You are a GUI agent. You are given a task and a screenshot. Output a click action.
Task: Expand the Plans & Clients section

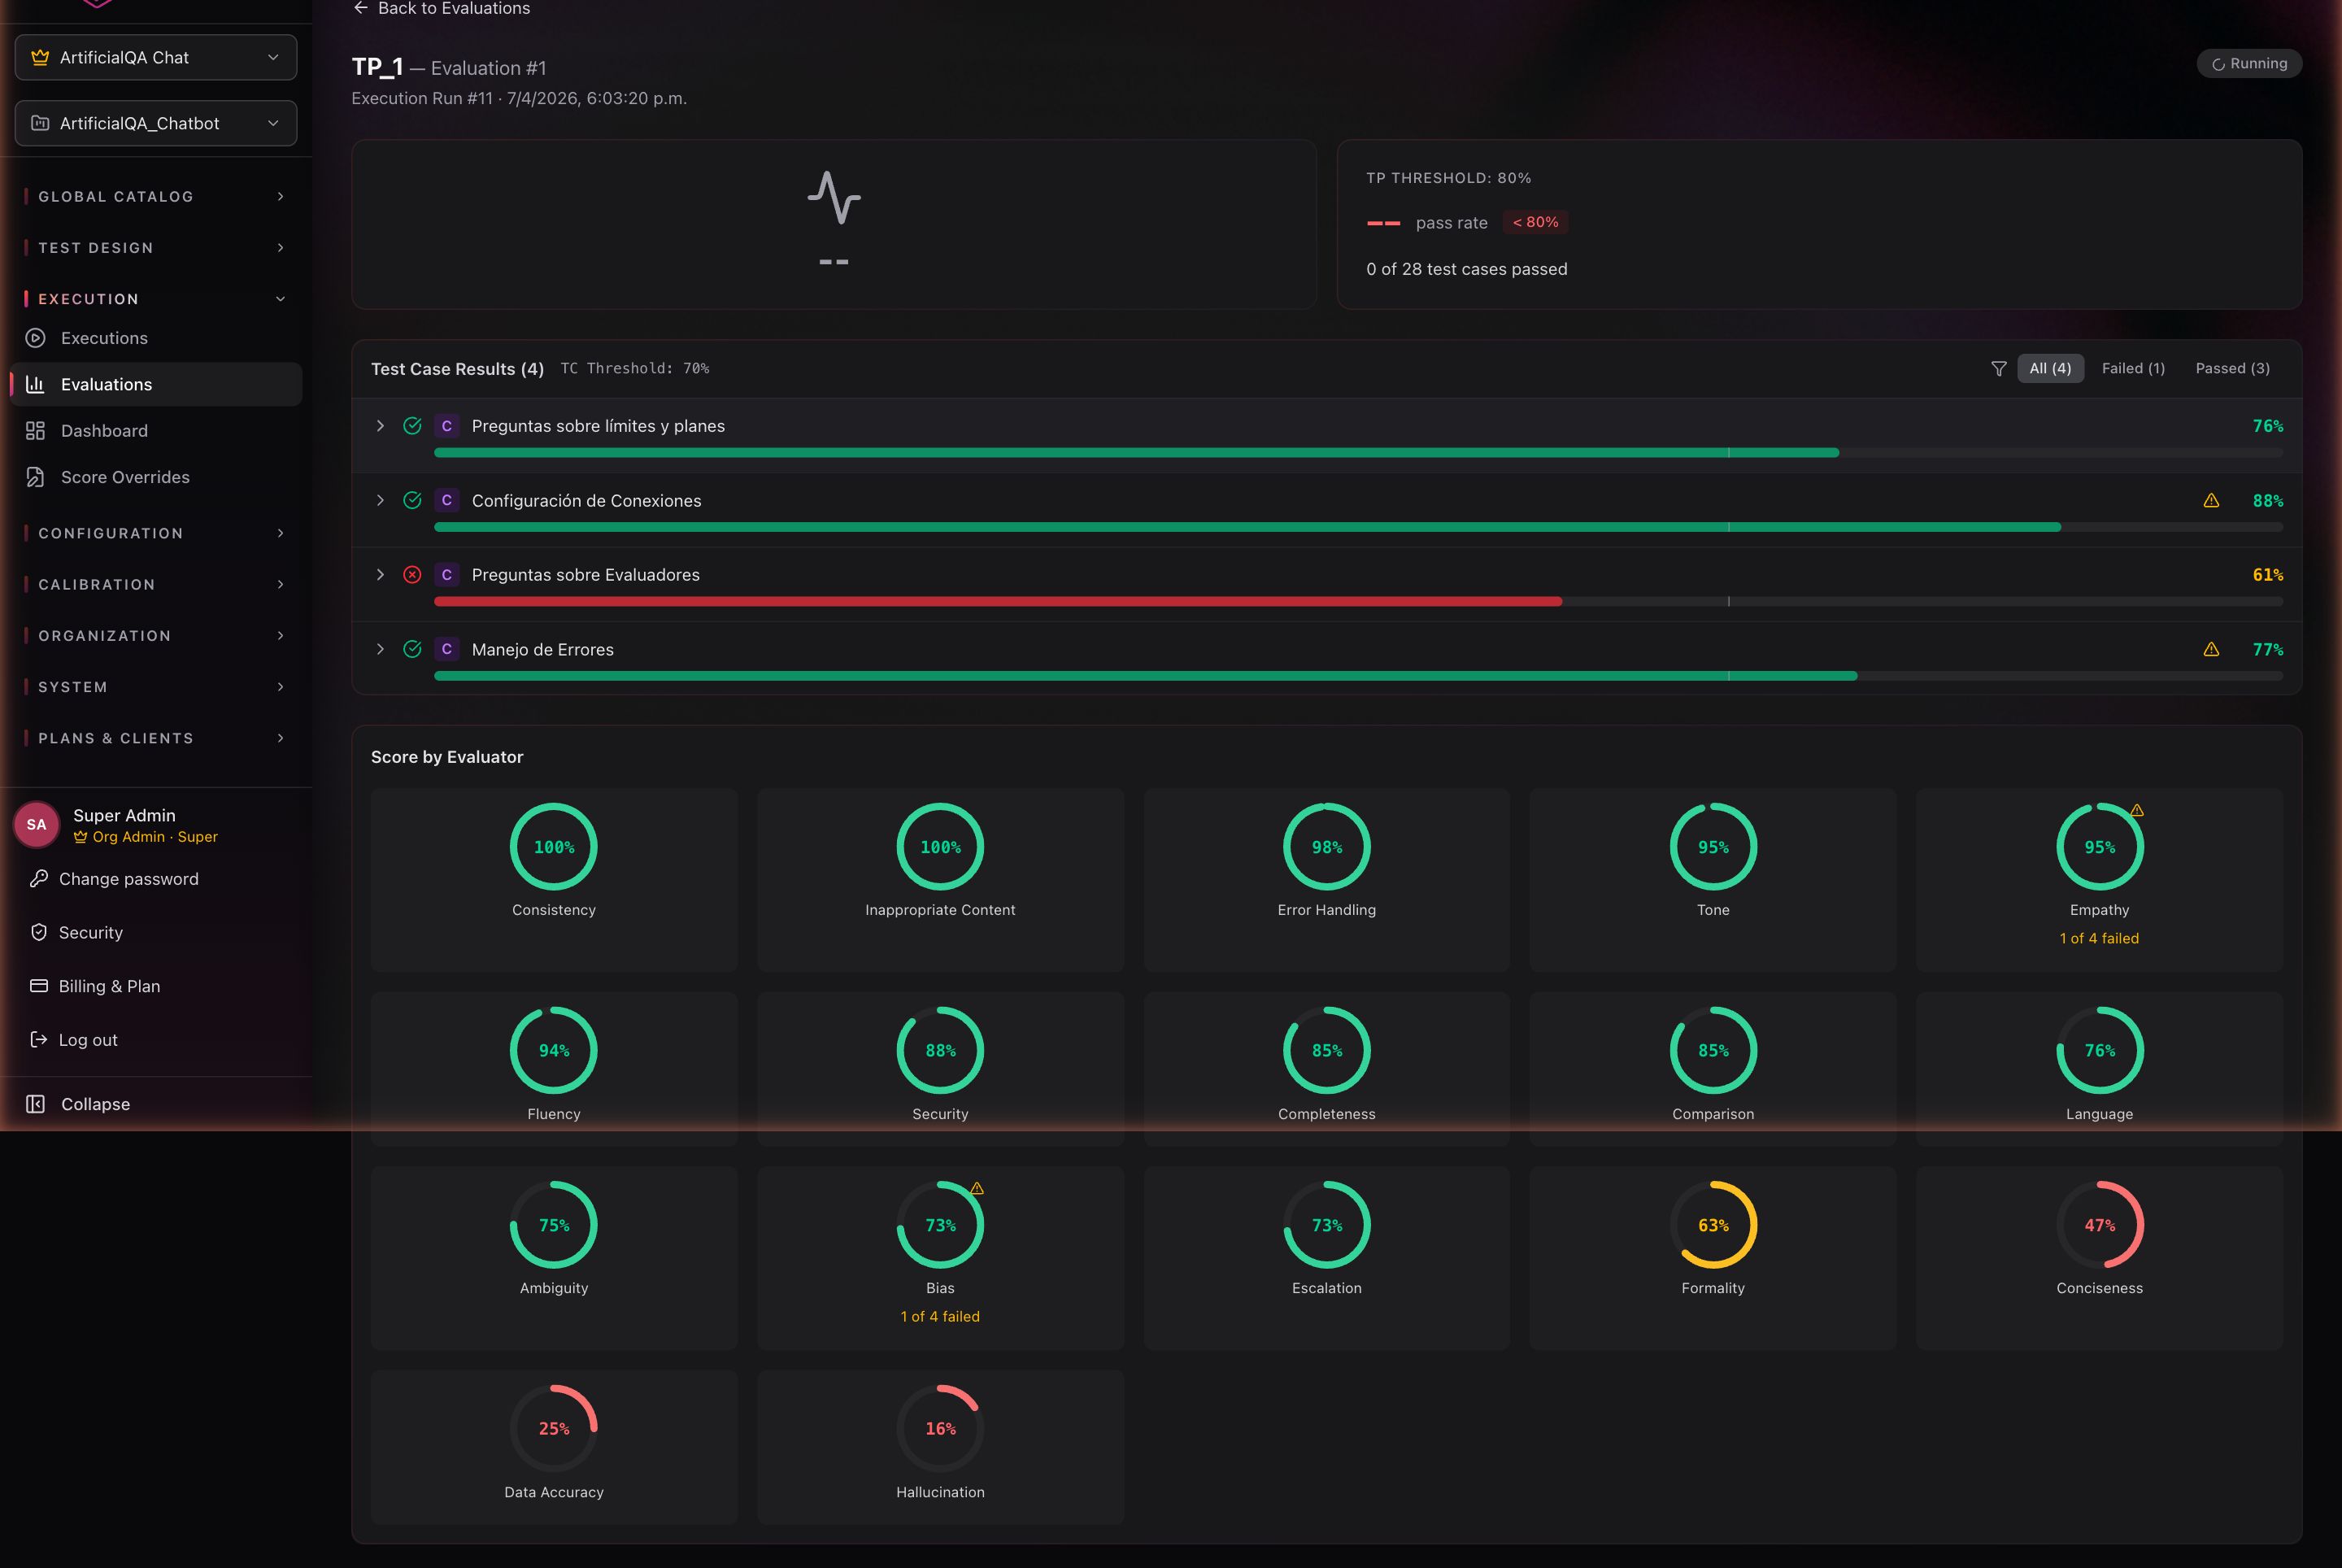pyautogui.click(x=155, y=738)
